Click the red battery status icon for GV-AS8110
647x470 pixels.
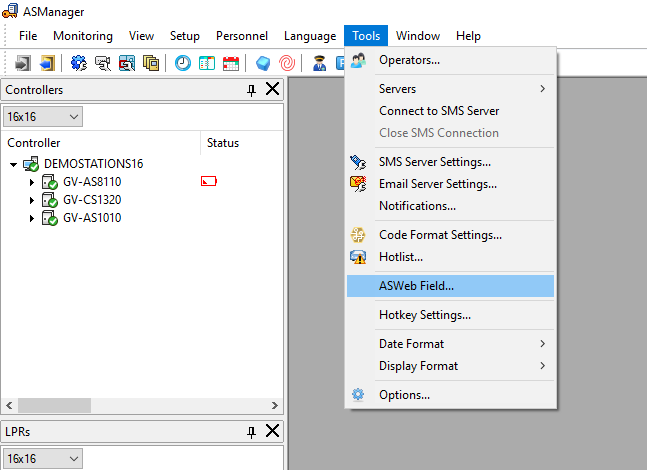click(x=209, y=181)
